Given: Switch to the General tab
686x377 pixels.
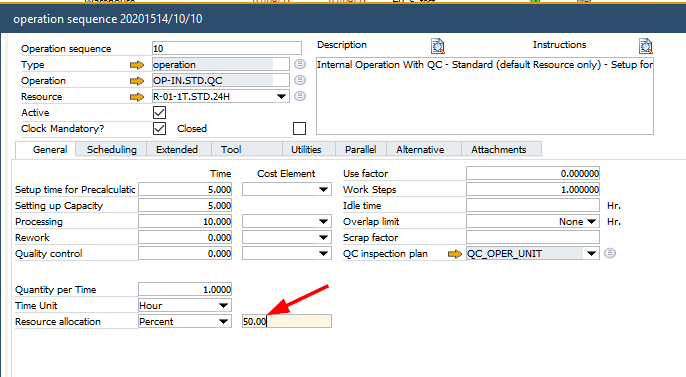Looking at the screenshot, I should pos(46,150).
